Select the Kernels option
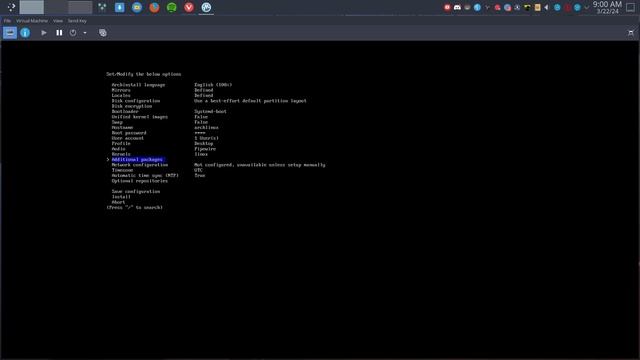 pos(121,154)
